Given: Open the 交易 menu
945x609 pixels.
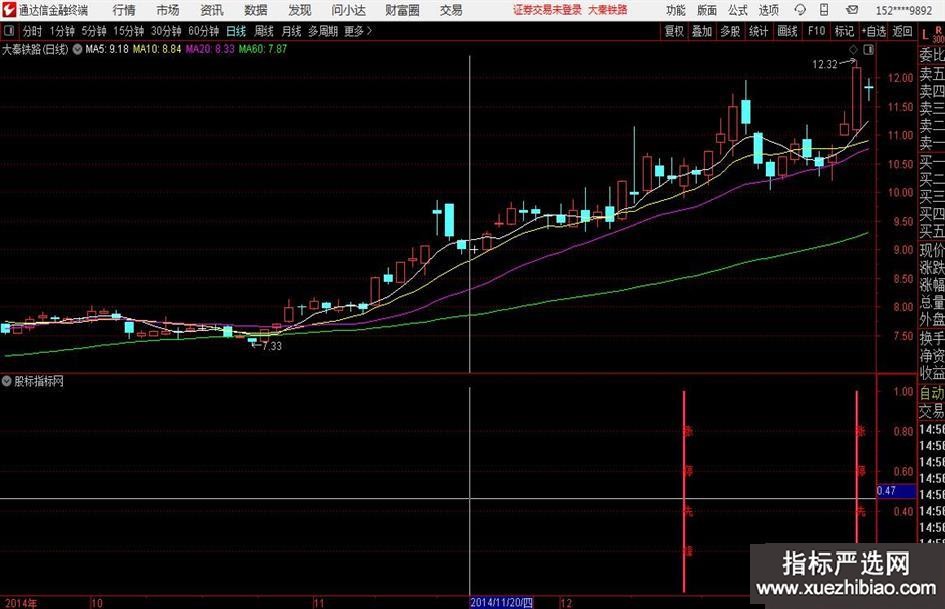Looking at the screenshot, I should point(451,10).
